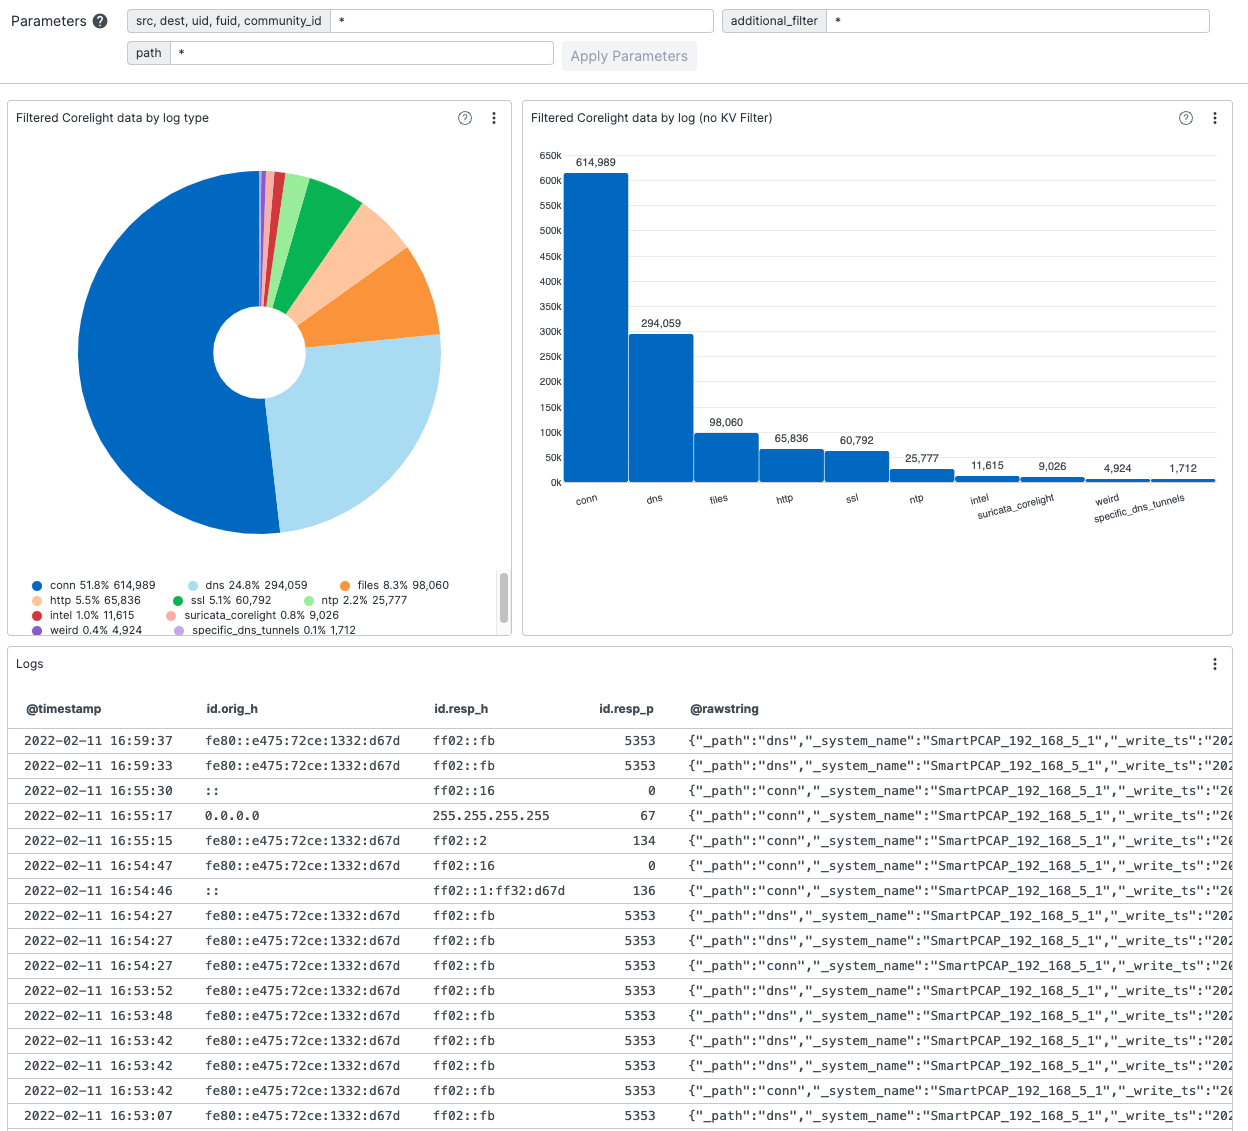Click the id.orig_h column header

232,709
